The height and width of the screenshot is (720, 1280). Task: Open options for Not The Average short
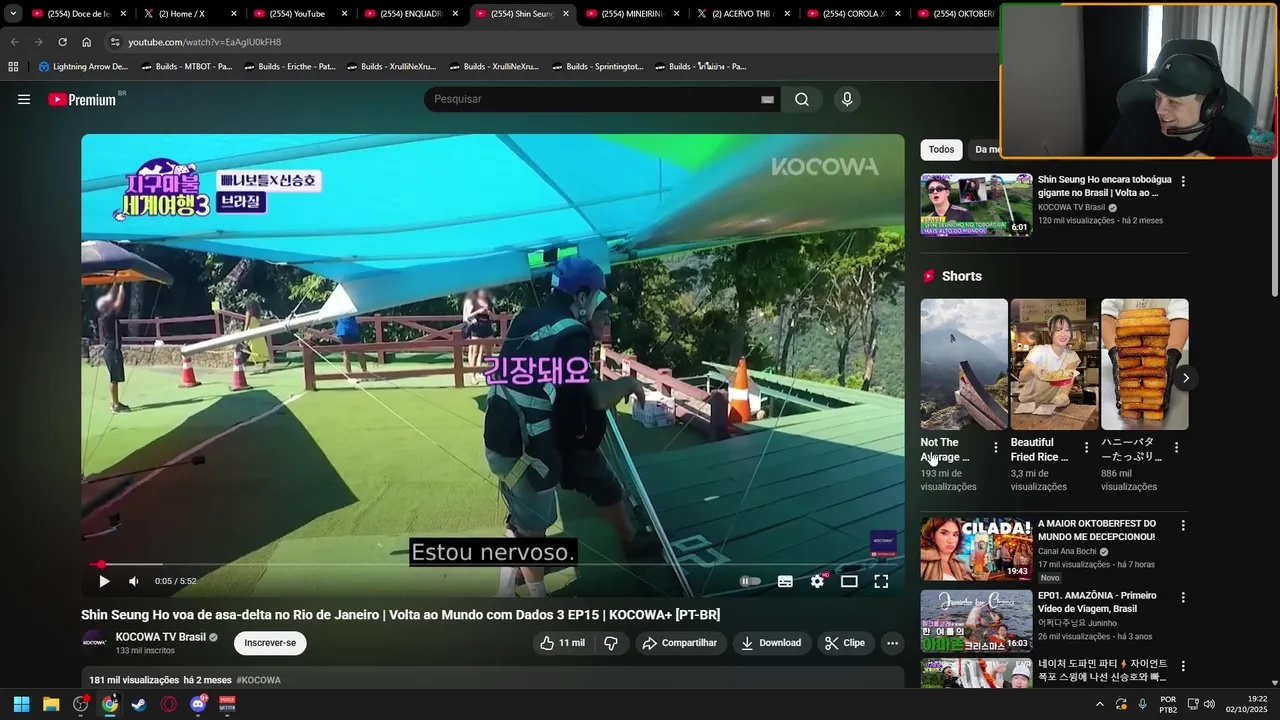point(995,448)
